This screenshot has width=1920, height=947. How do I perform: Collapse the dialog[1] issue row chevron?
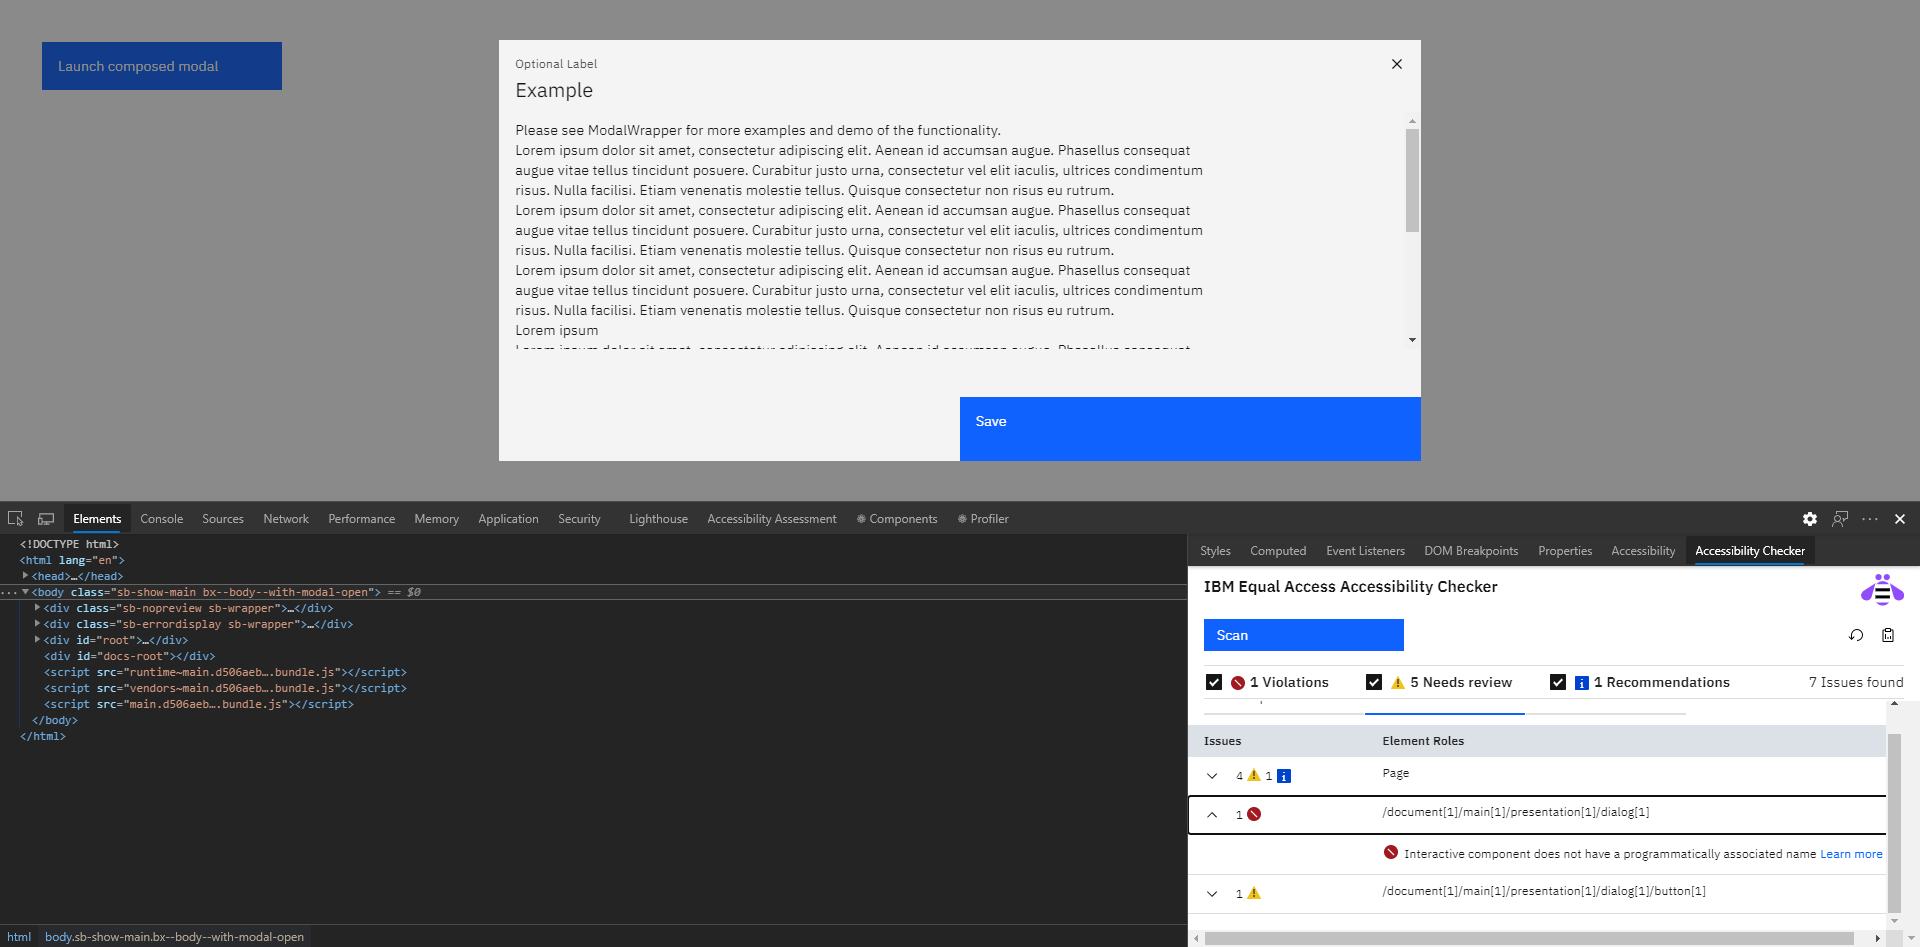(x=1212, y=815)
